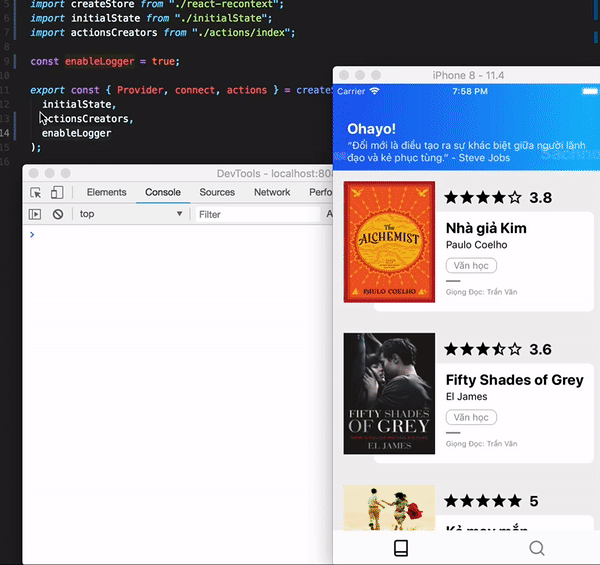The width and height of the screenshot is (600, 565).
Task: Show the console sidebar icon
Action: pyautogui.click(x=35, y=214)
